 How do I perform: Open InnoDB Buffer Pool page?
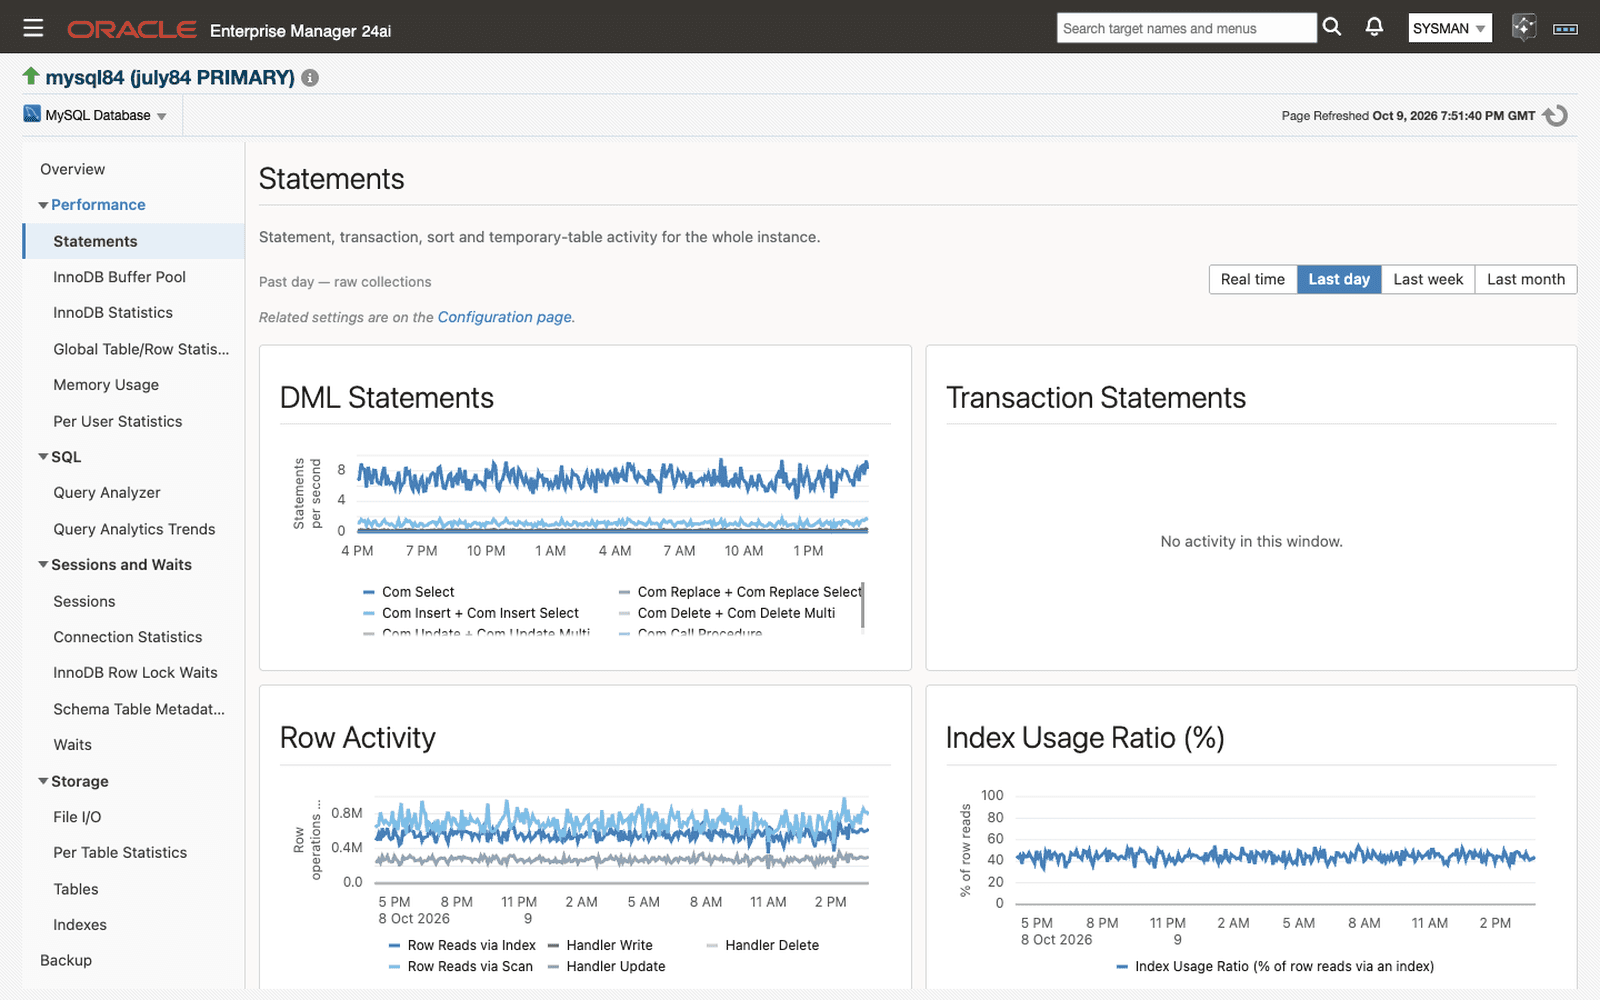click(119, 277)
